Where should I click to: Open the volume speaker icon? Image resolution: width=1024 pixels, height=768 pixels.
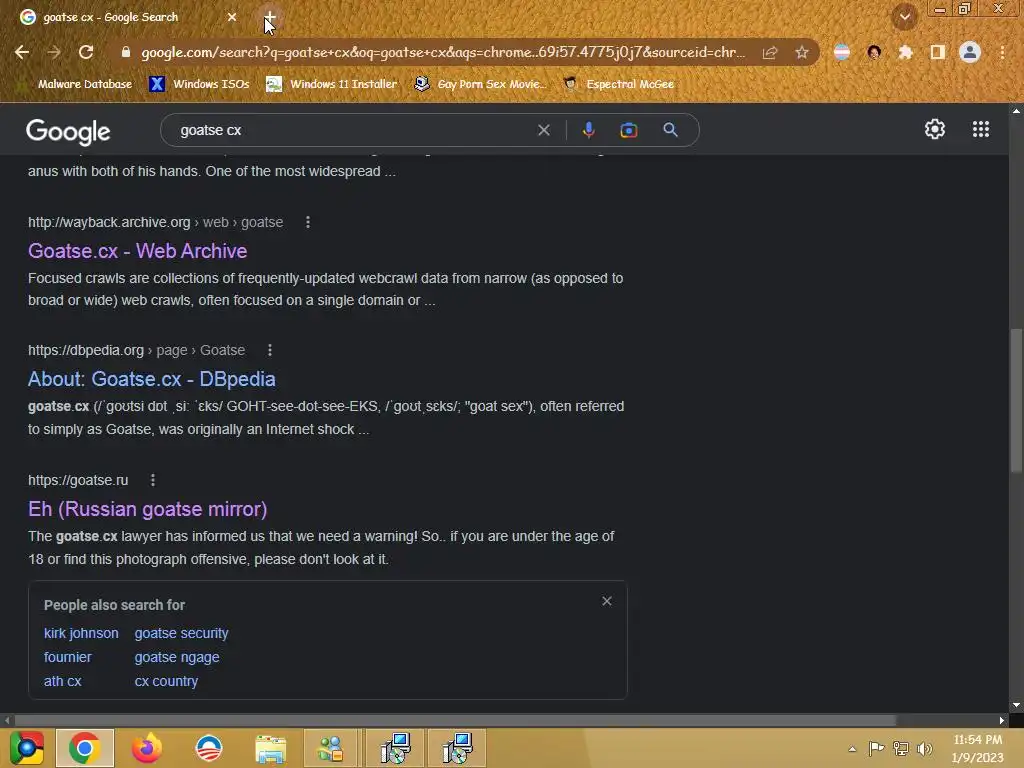(924, 749)
